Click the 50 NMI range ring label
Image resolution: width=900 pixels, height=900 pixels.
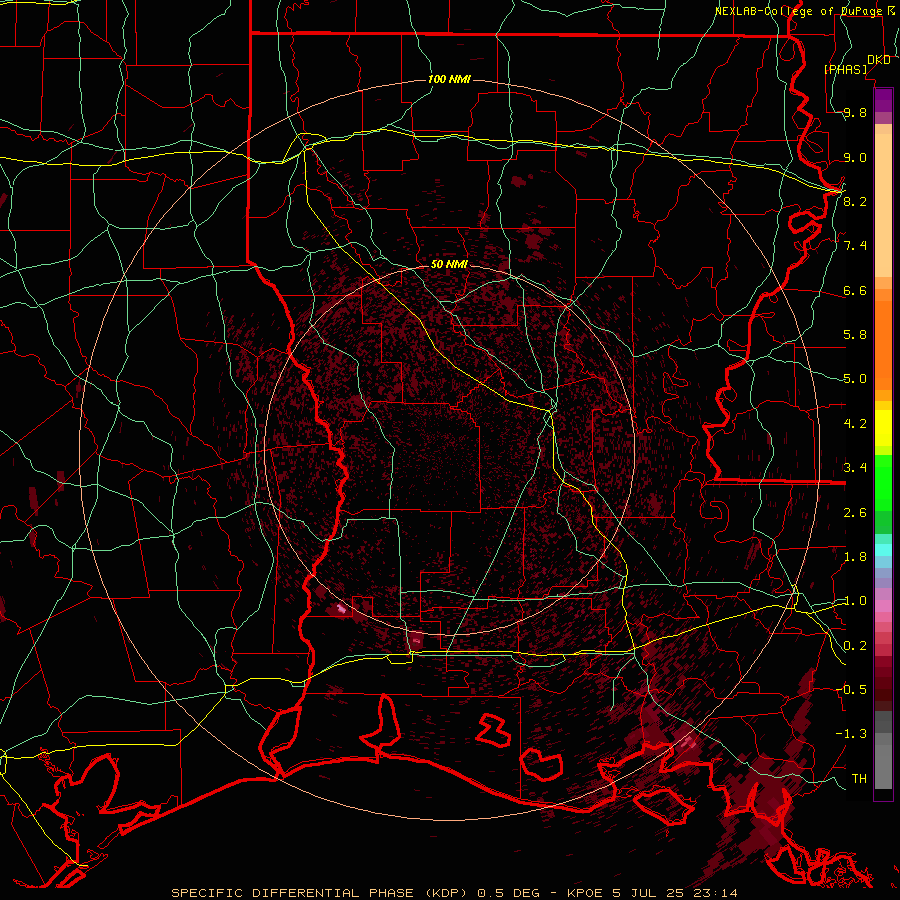click(449, 264)
